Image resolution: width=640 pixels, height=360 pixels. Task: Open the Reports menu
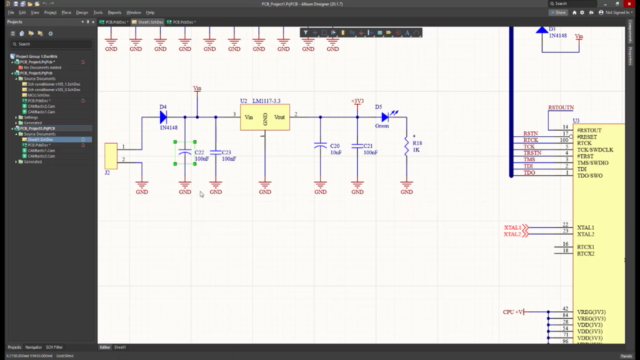pos(115,13)
